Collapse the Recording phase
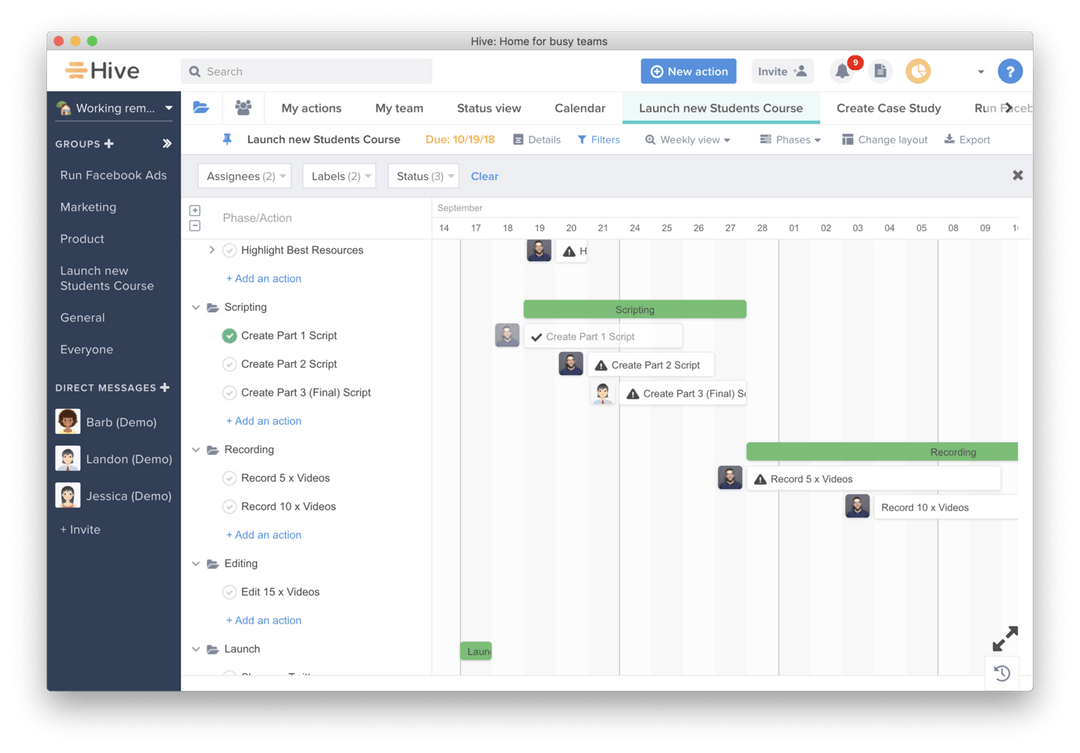This screenshot has width=1080, height=753. pos(196,449)
